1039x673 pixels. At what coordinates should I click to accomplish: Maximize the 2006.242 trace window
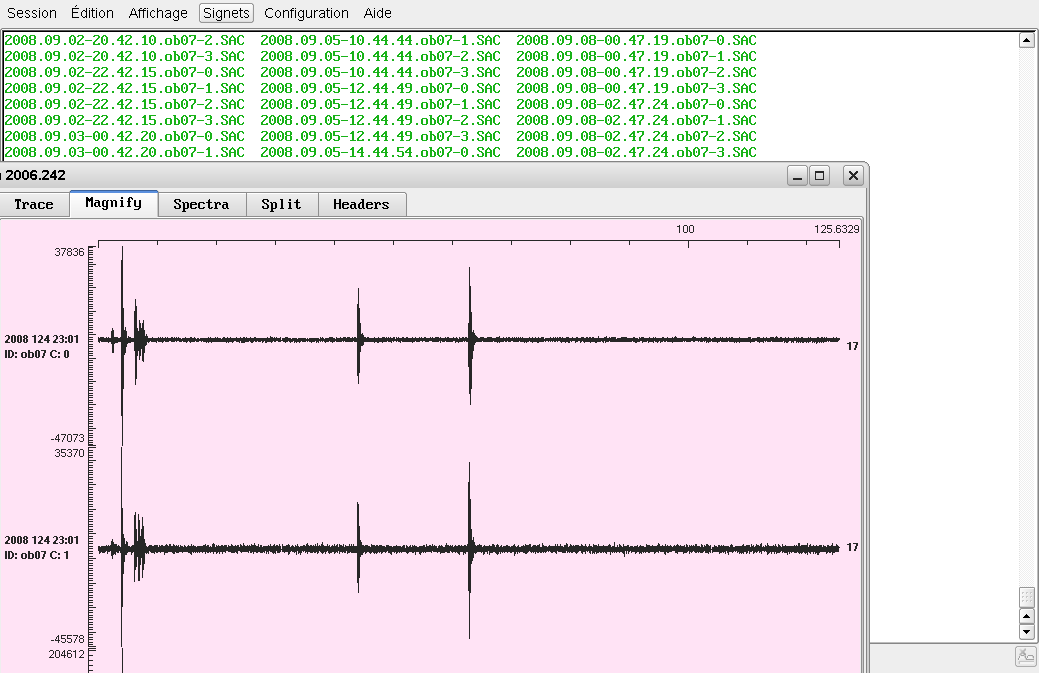click(819, 176)
